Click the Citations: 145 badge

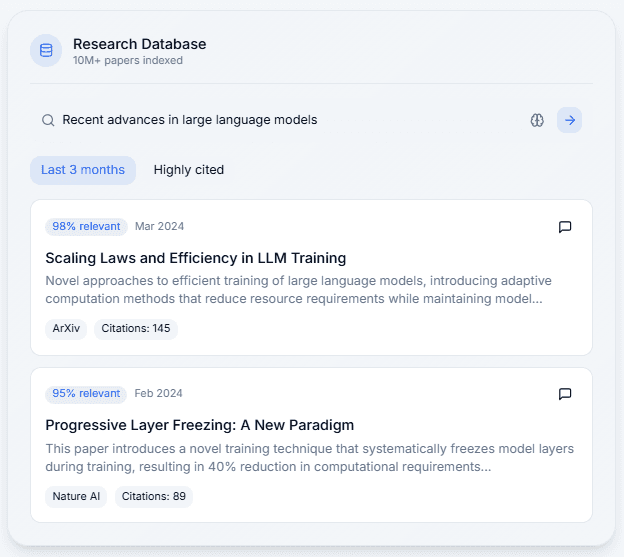tap(136, 328)
